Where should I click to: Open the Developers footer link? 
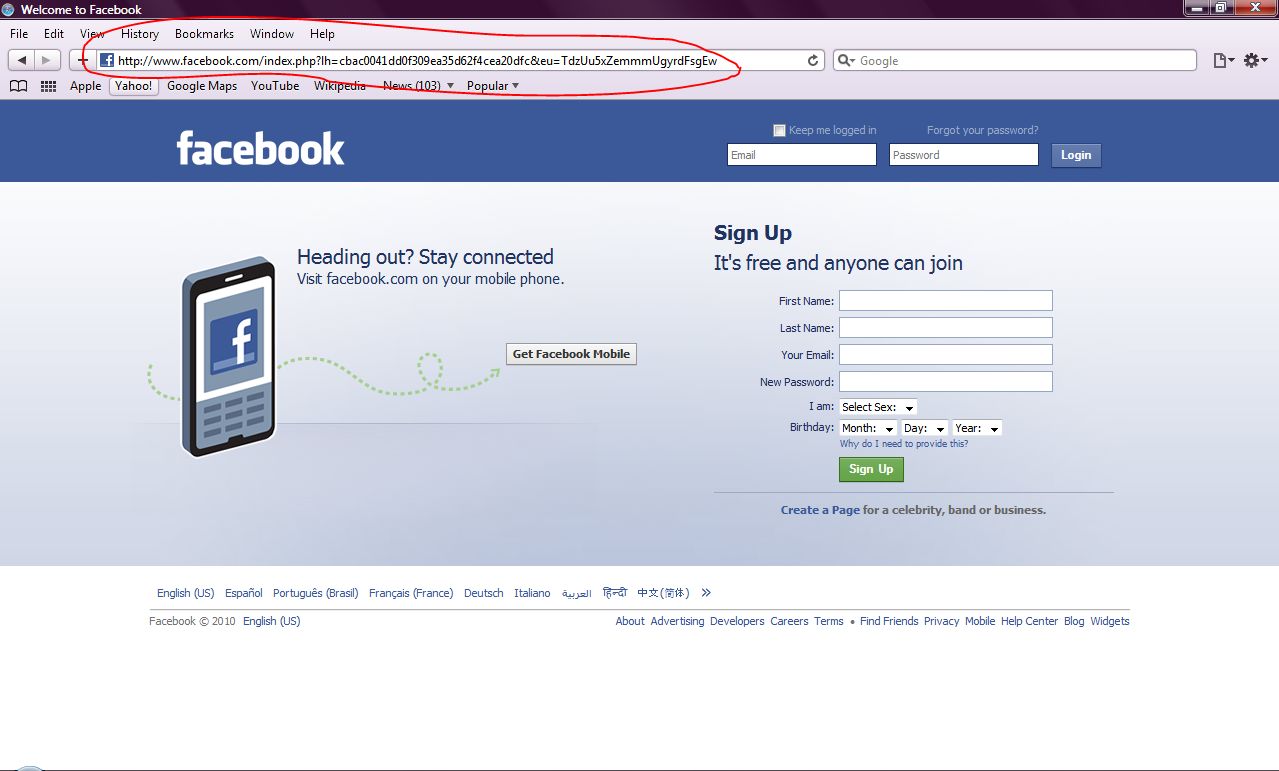tap(737, 621)
